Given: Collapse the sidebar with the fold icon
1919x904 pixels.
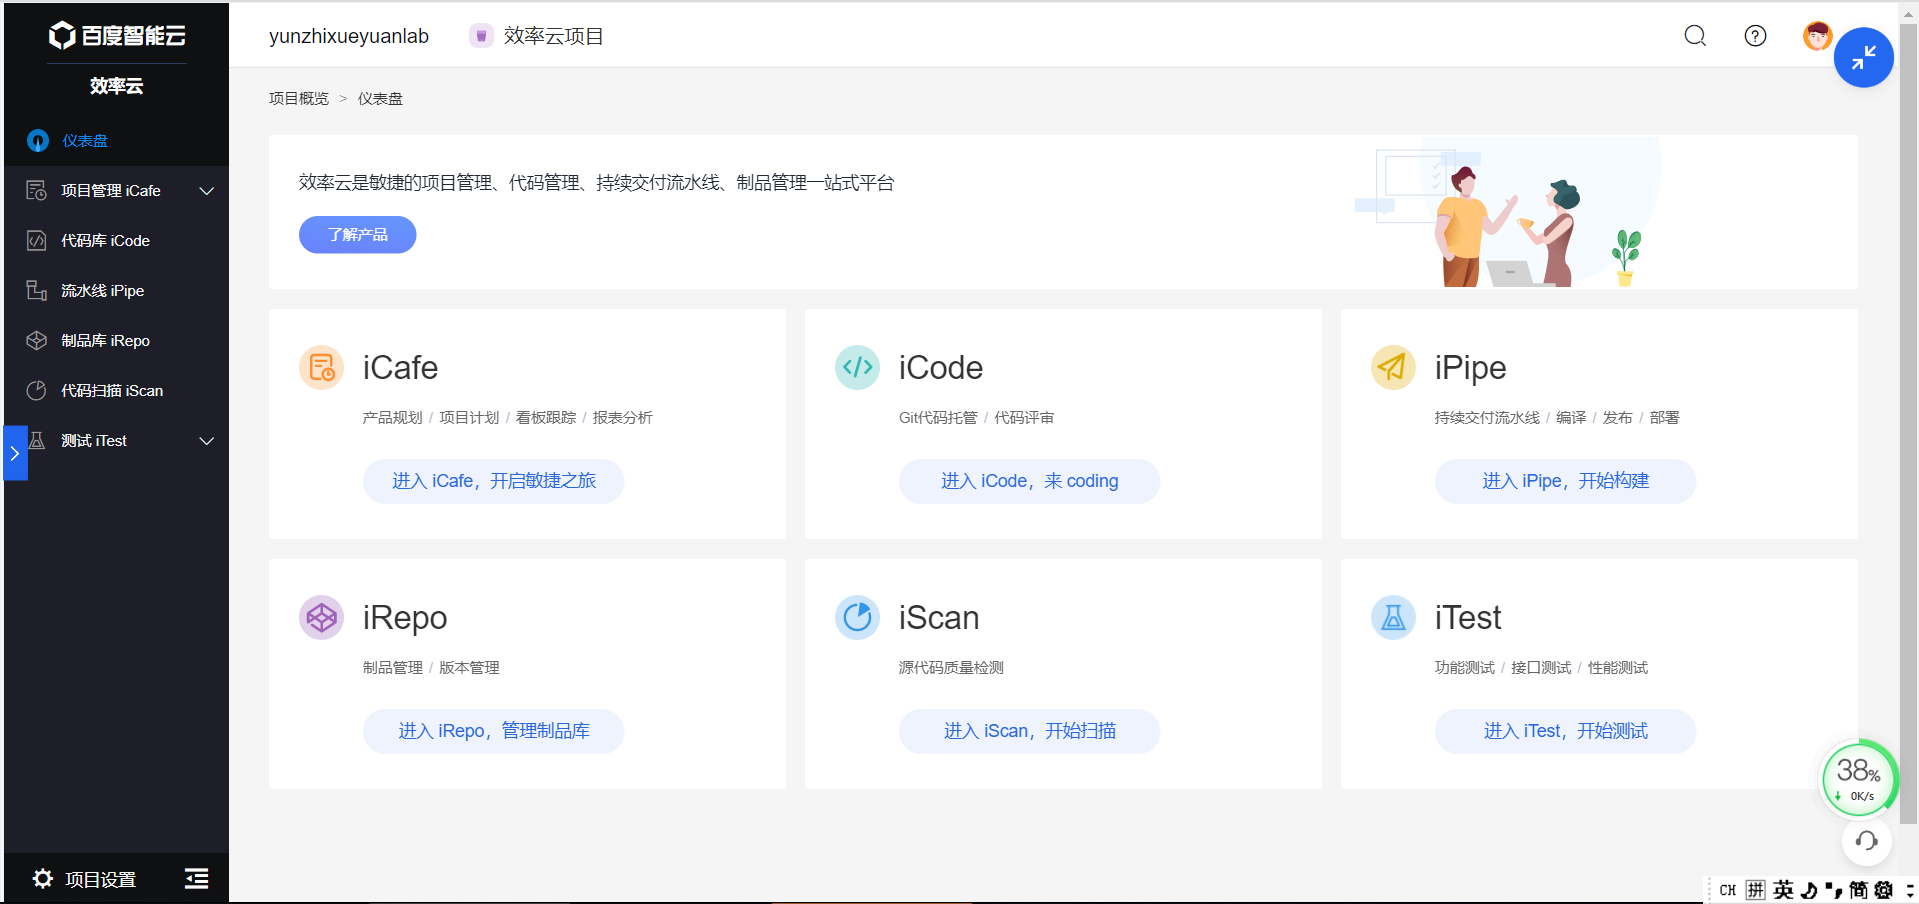Looking at the screenshot, I should (197, 879).
